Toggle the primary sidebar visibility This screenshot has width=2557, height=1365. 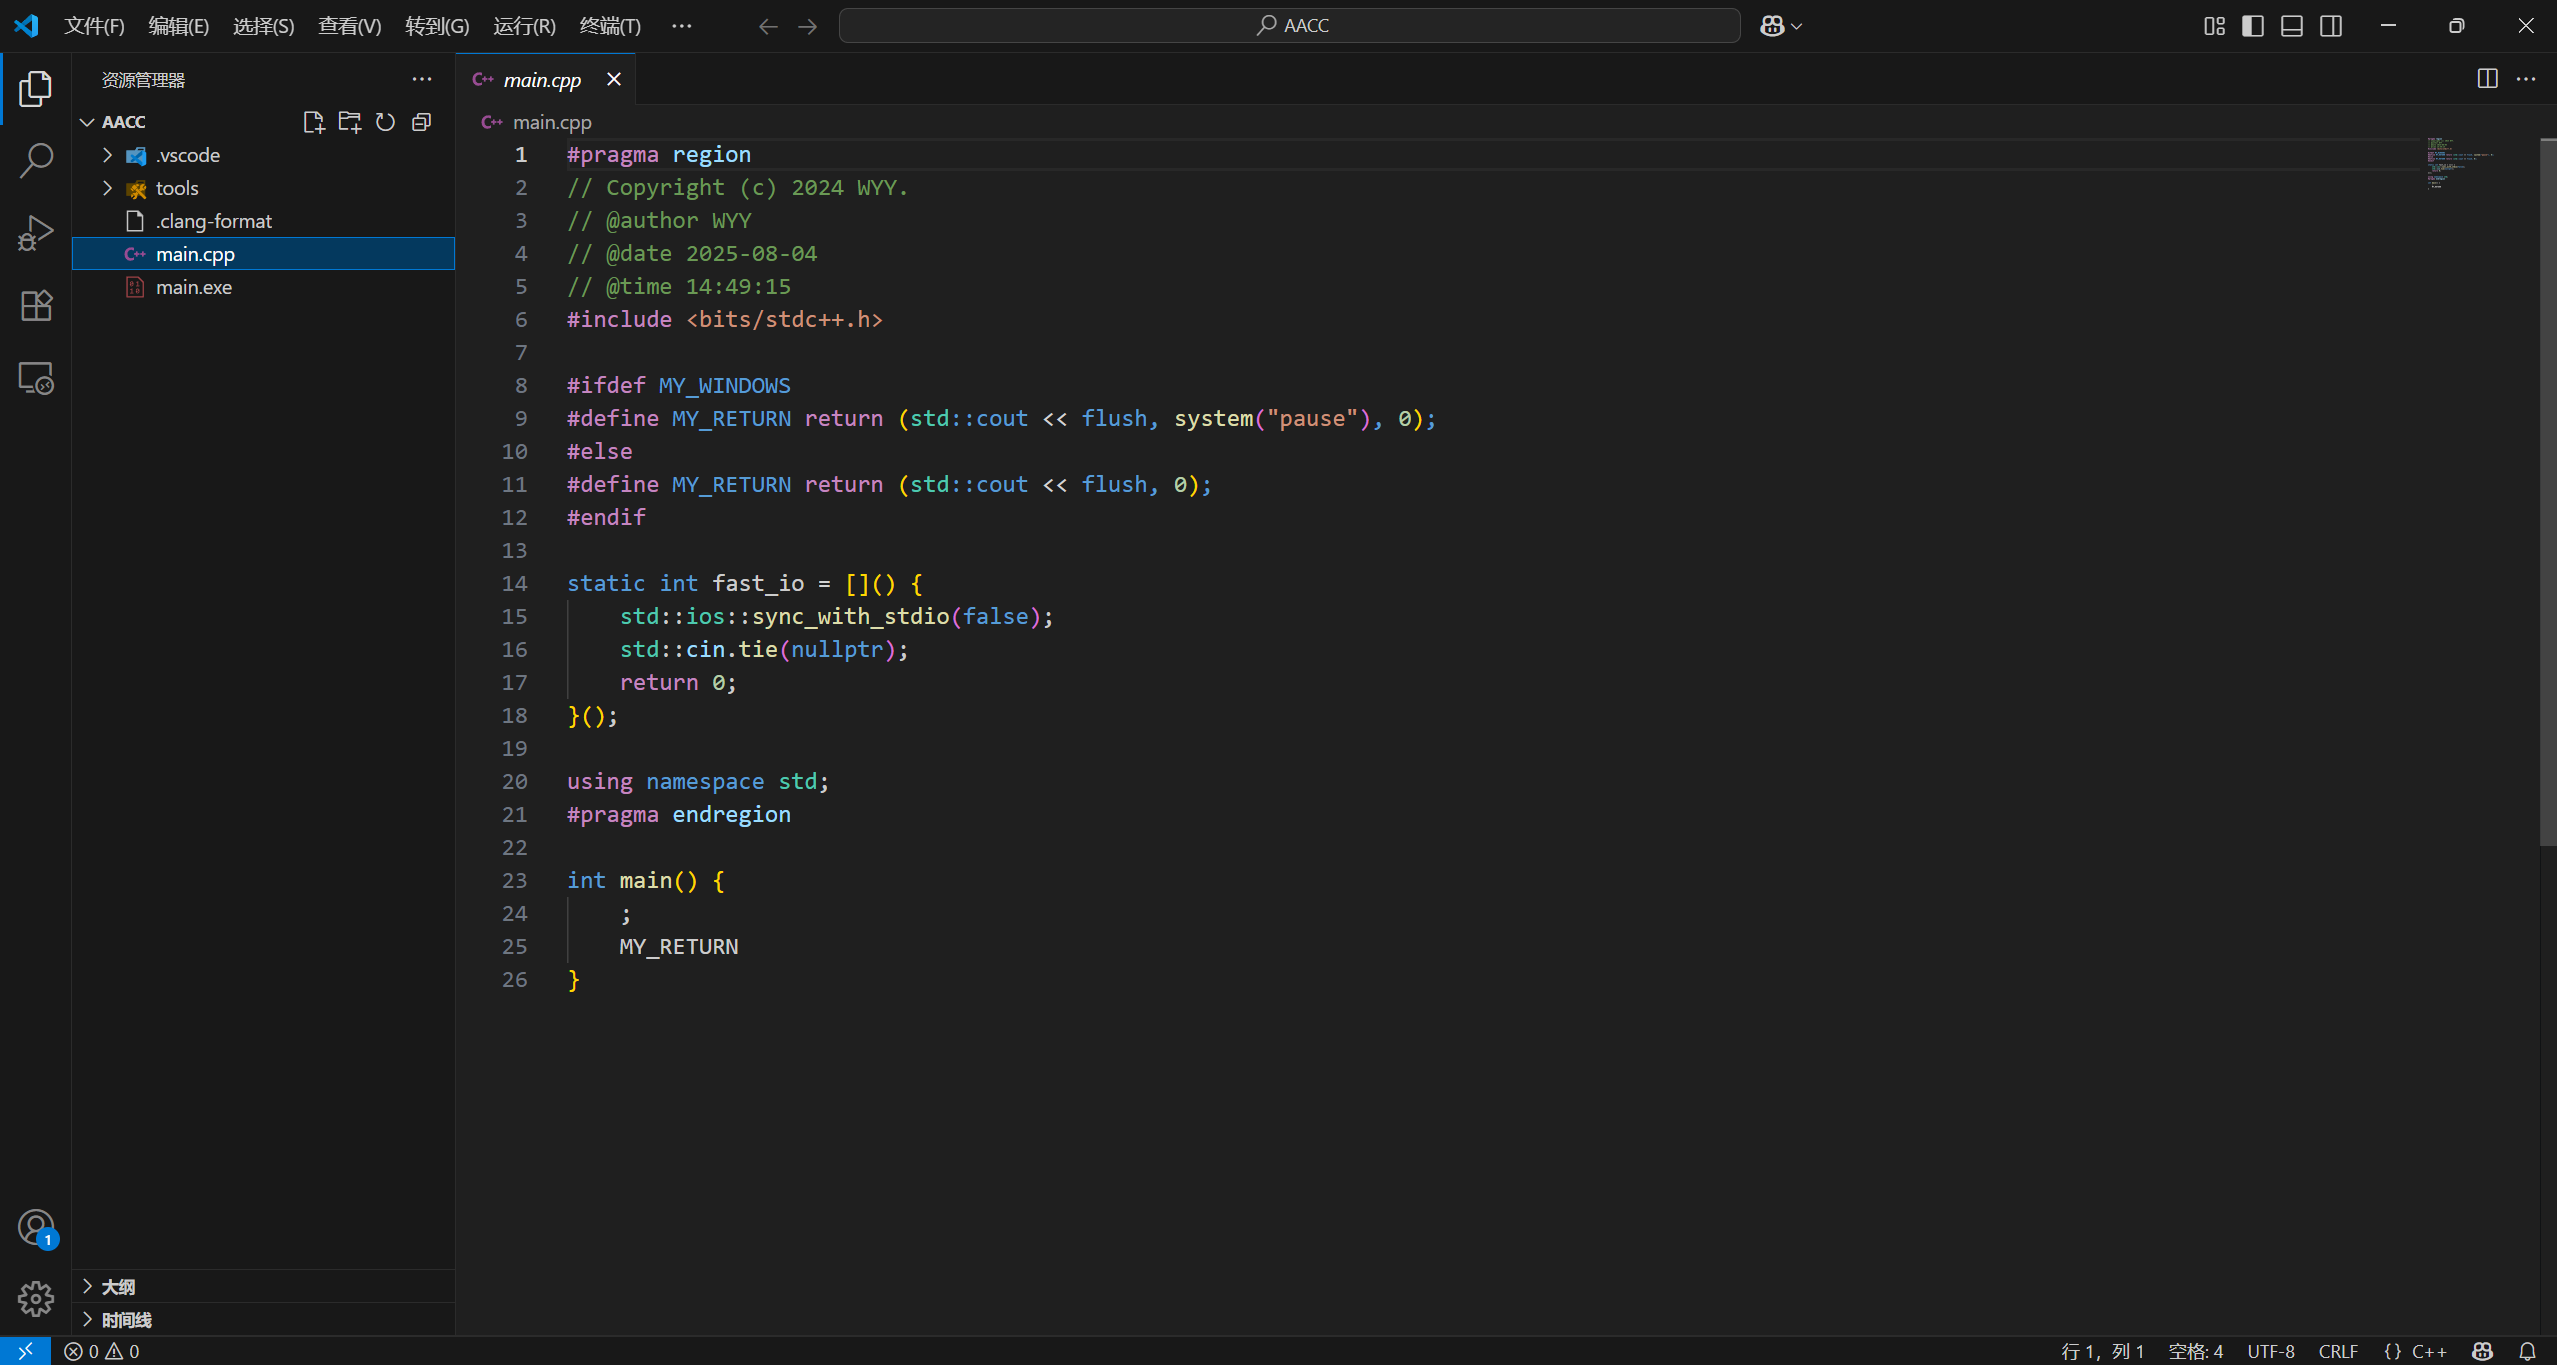click(x=2252, y=25)
